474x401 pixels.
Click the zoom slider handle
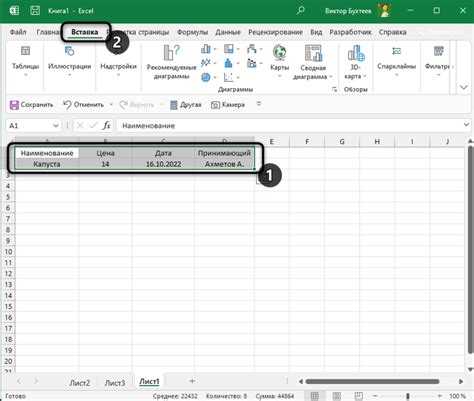[x=407, y=396]
